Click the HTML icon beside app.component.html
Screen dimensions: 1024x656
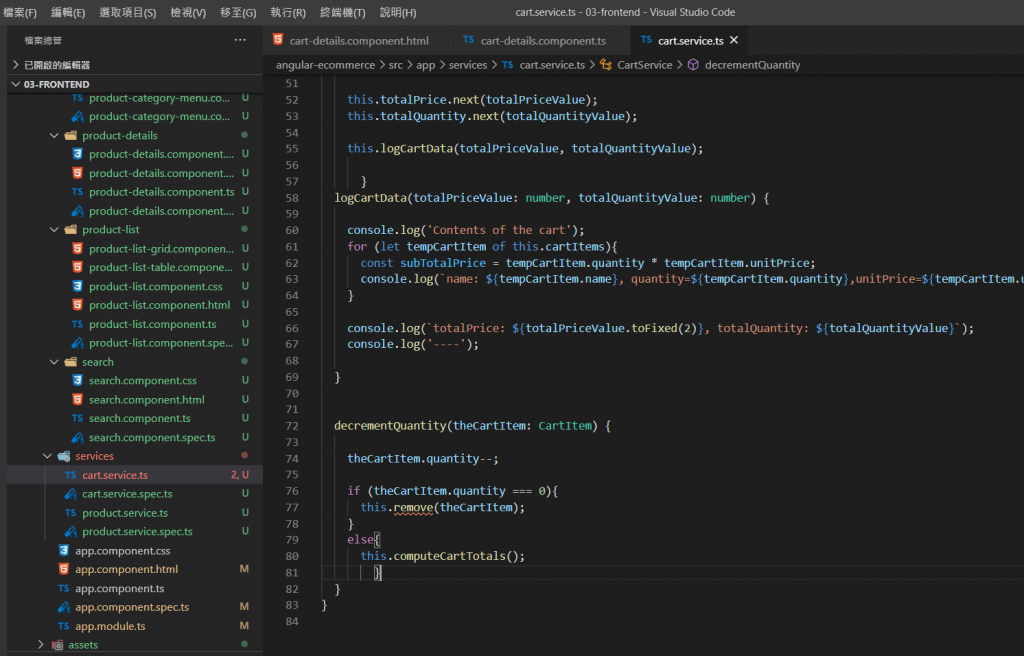coord(64,570)
